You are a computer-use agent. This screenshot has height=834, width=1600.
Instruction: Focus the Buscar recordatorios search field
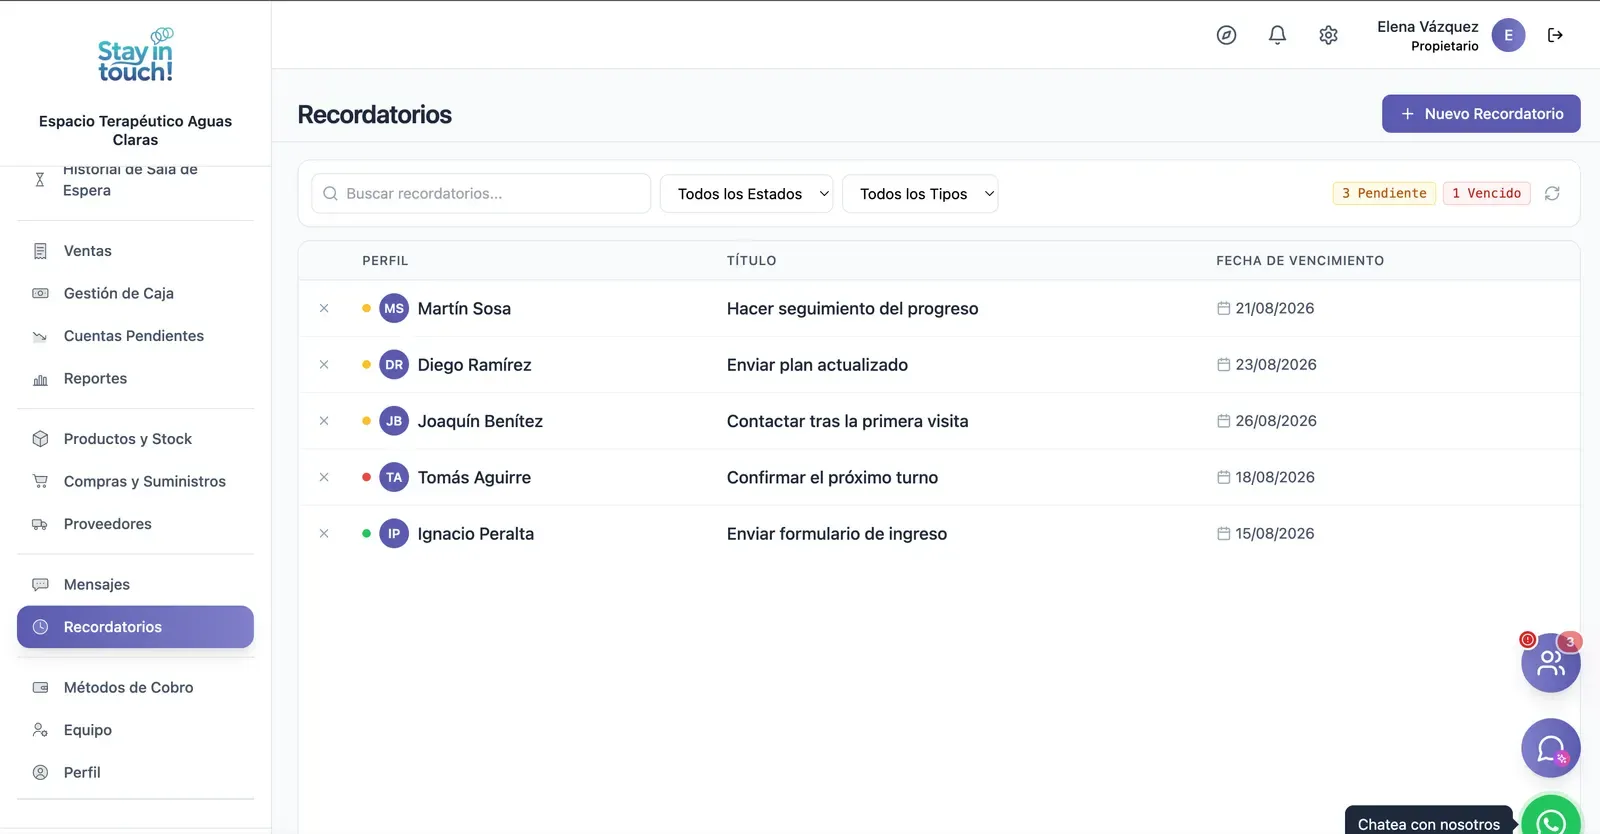tap(481, 194)
